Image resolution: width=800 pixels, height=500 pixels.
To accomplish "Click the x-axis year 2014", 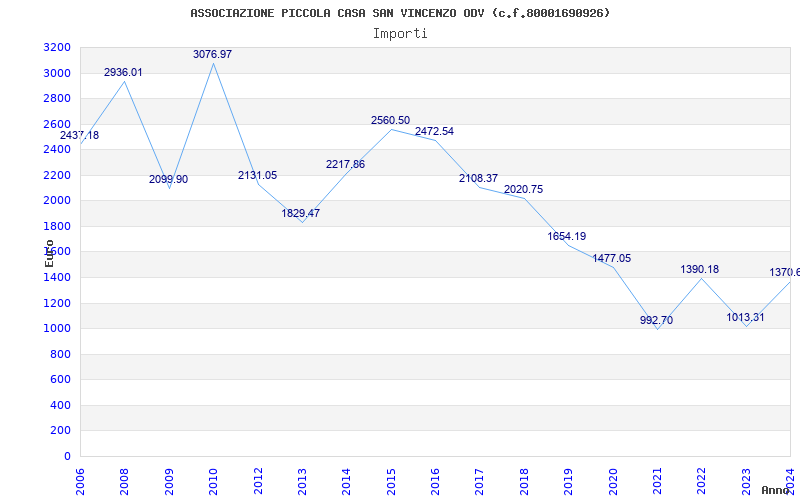I will (346, 481).
